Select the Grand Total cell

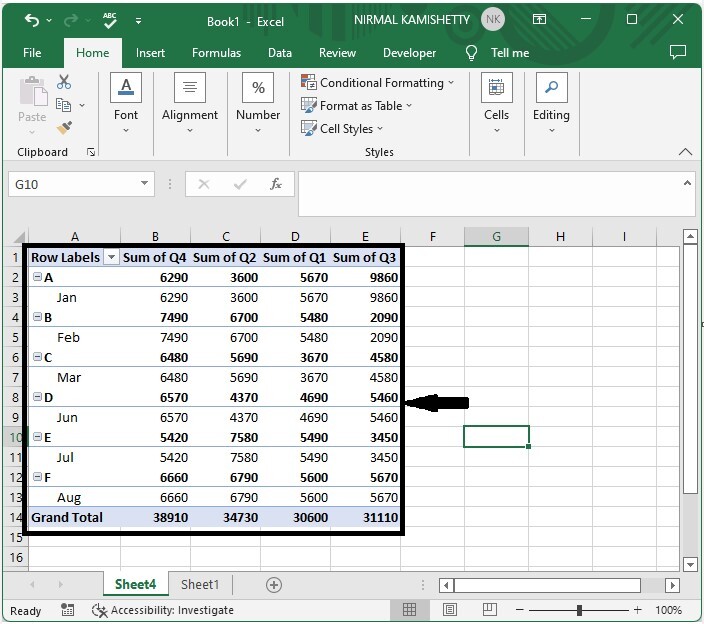(x=74, y=518)
